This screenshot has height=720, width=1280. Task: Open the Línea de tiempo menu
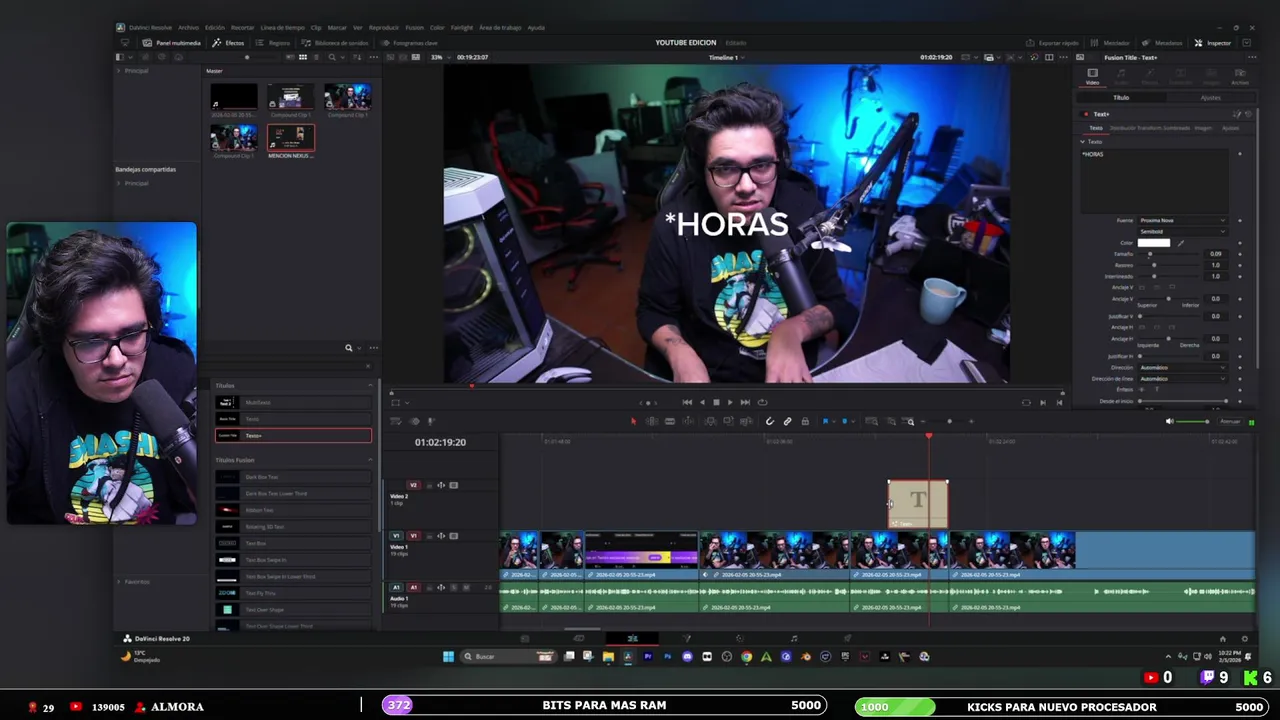282,27
